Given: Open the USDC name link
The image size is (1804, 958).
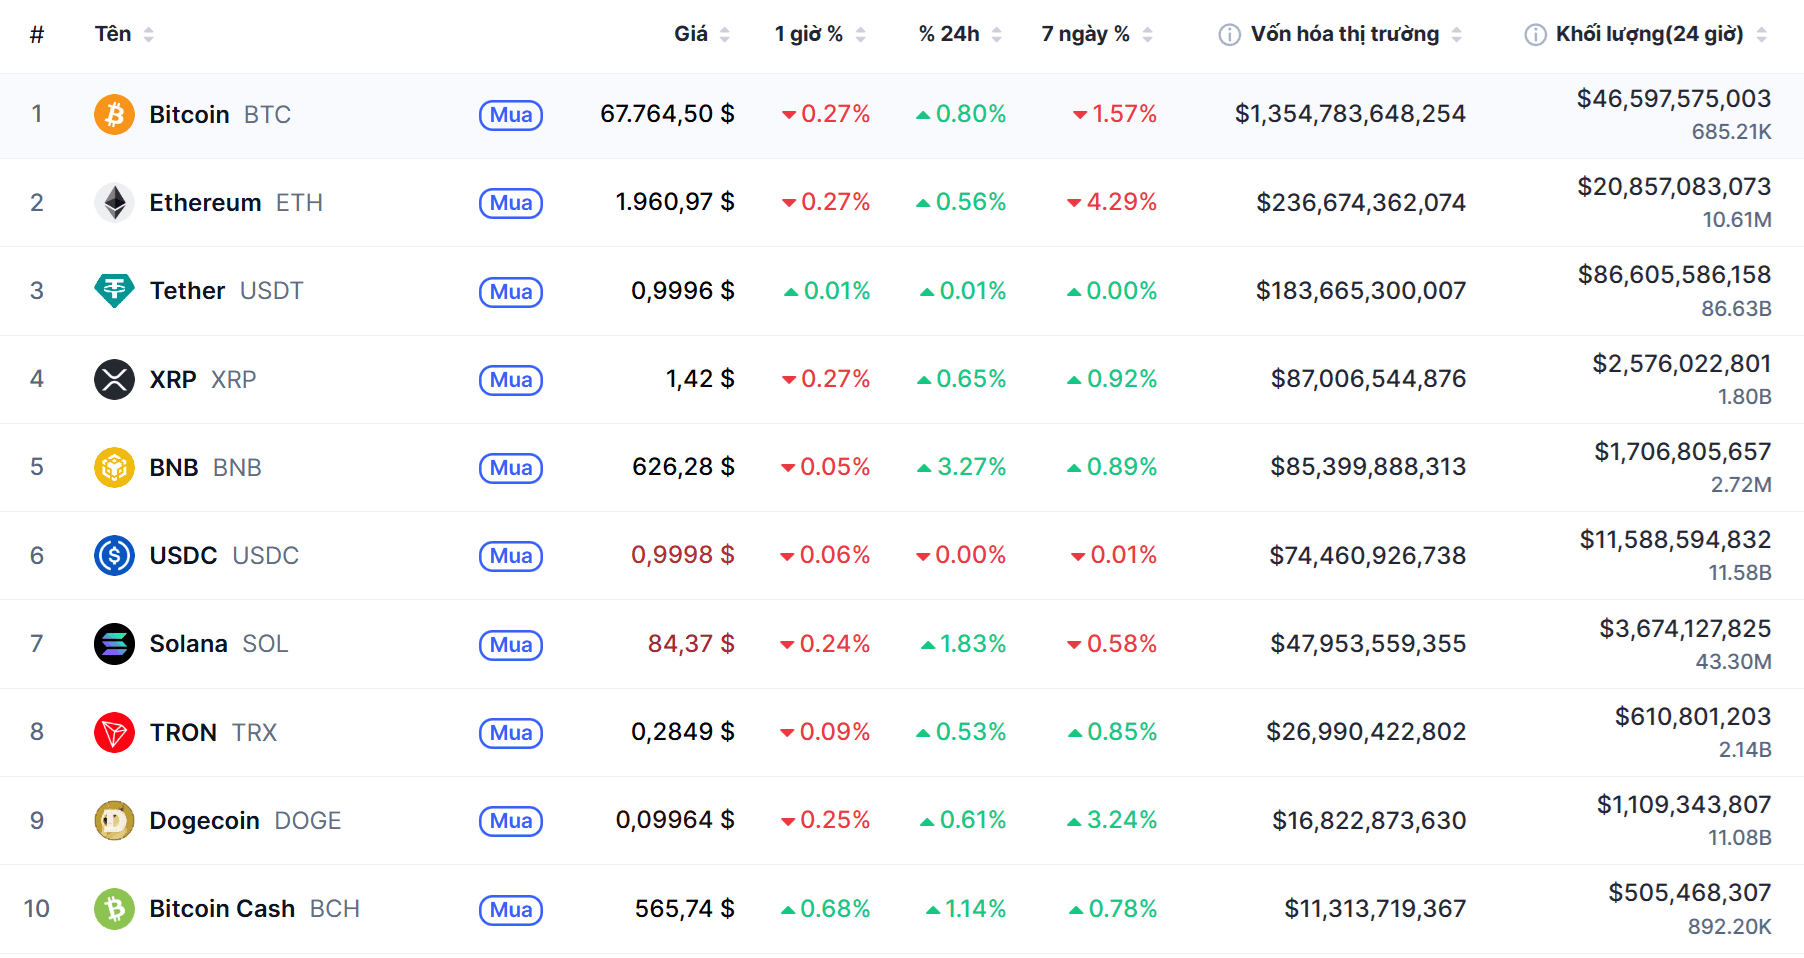Looking at the screenshot, I should 224,556.
